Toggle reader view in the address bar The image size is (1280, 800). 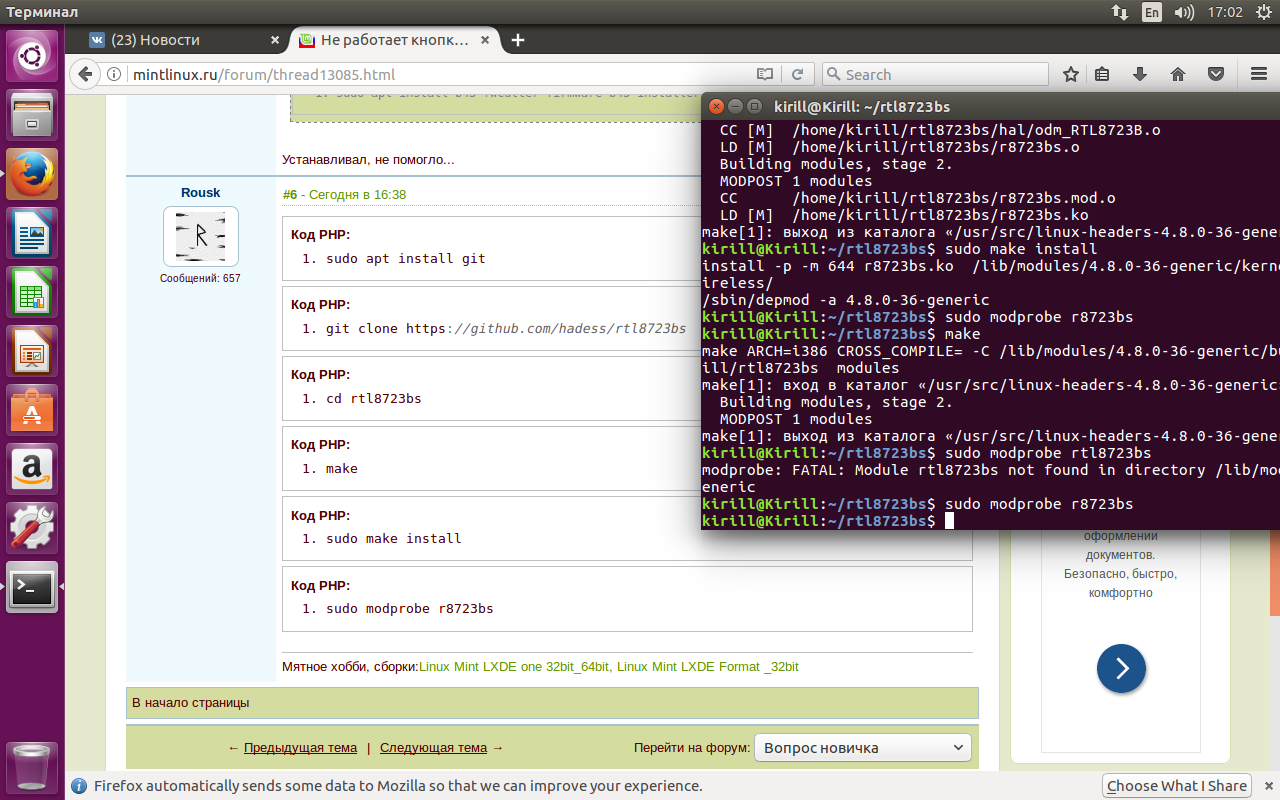(x=765, y=74)
